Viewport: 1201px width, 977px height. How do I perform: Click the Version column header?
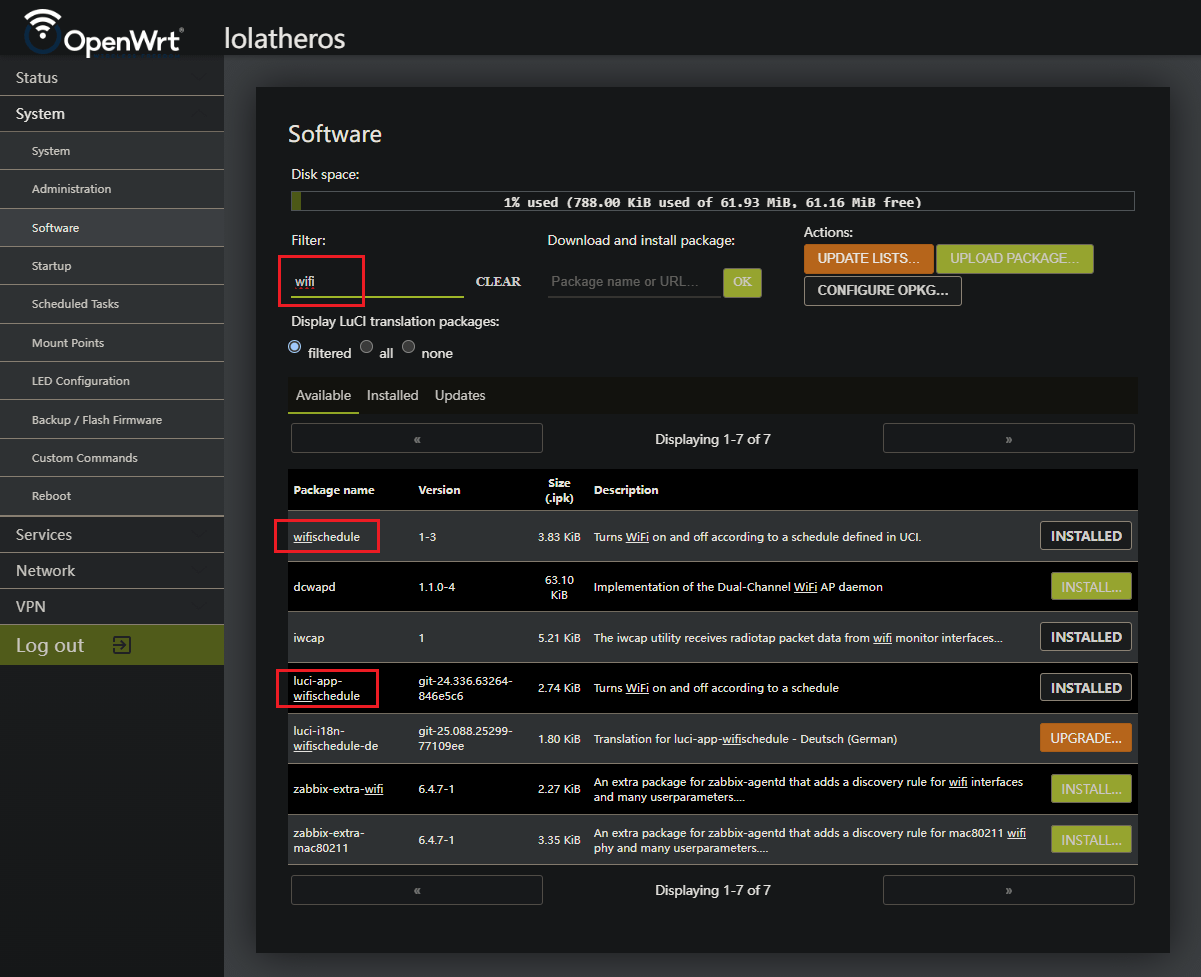coord(439,490)
